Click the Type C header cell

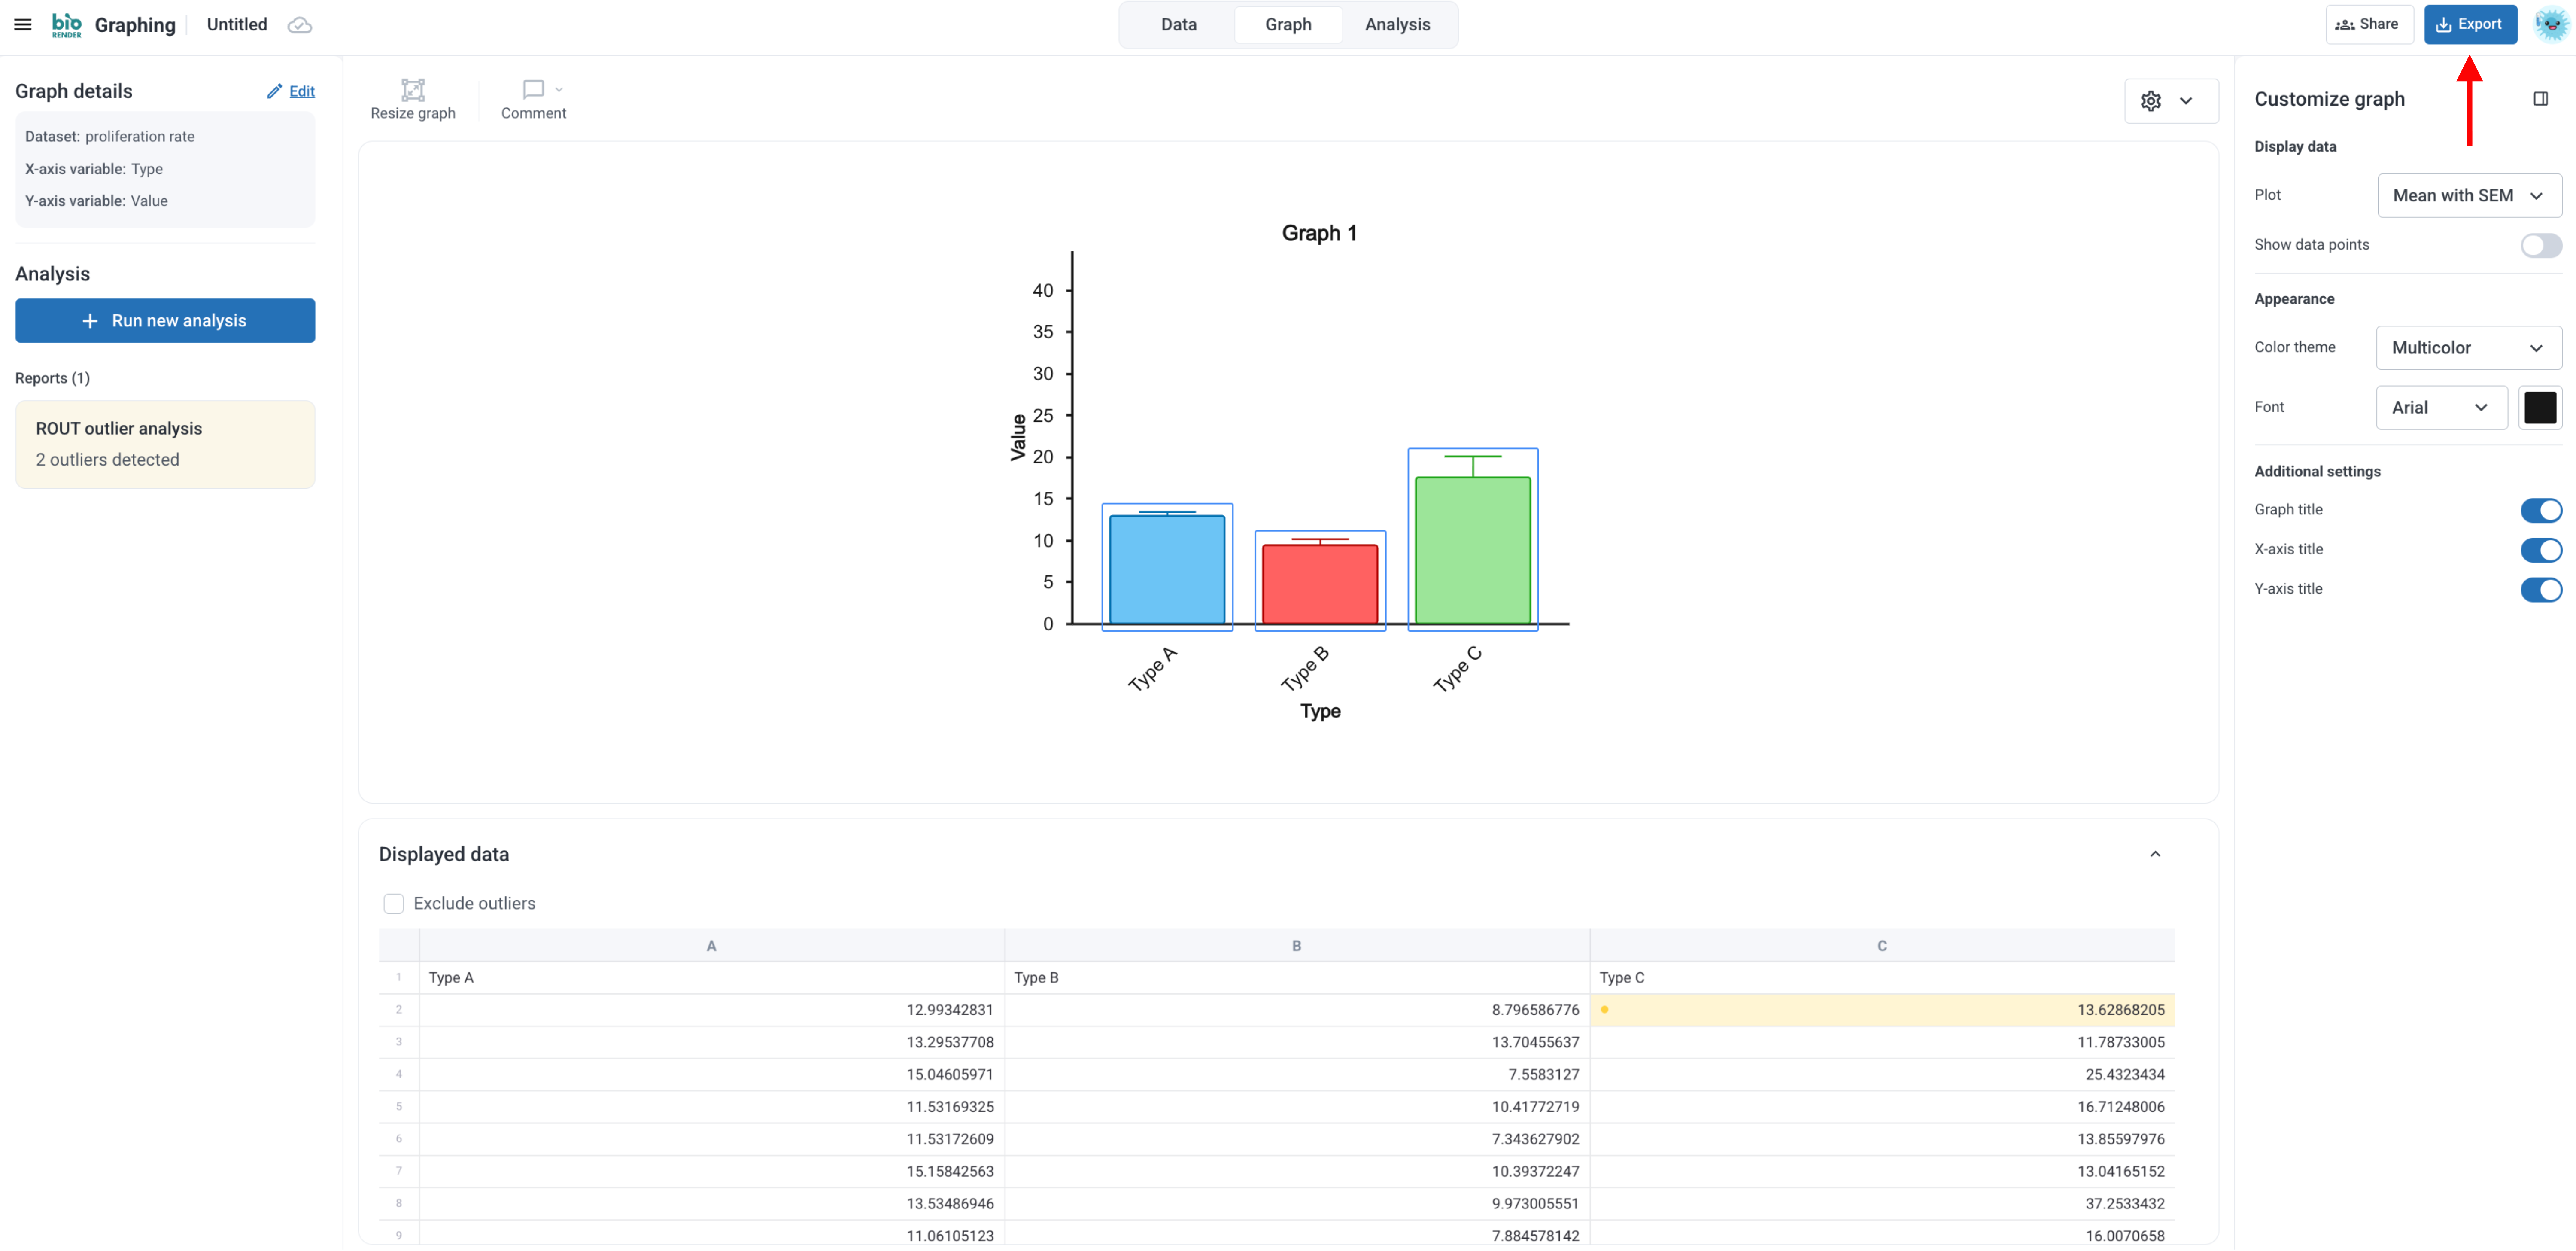point(1882,978)
